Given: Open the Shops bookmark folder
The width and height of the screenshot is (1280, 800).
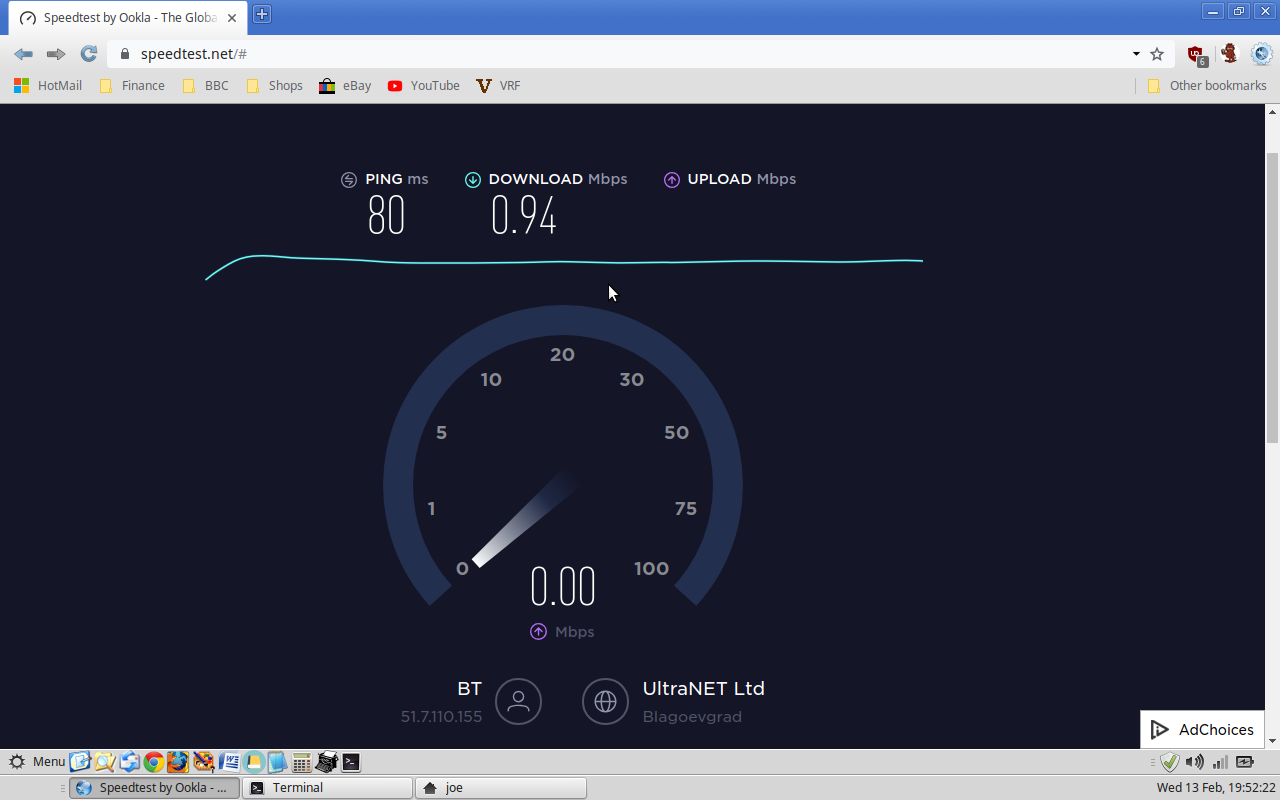Looking at the screenshot, I should click(274, 86).
